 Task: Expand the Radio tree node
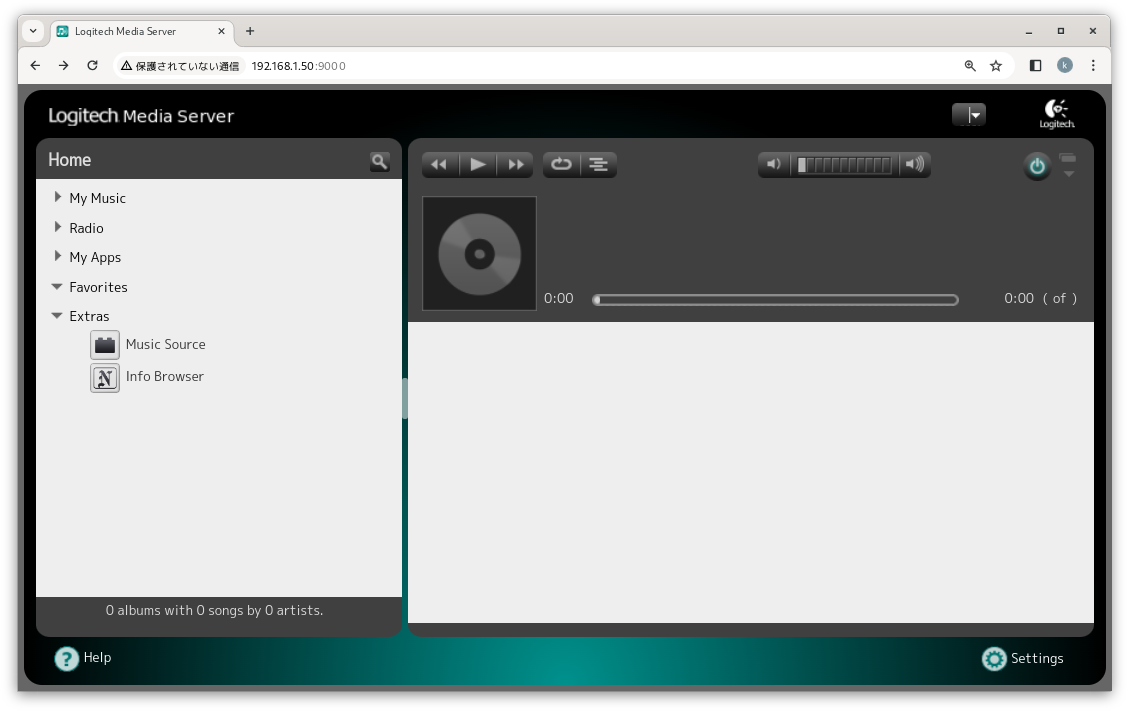pos(58,227)
